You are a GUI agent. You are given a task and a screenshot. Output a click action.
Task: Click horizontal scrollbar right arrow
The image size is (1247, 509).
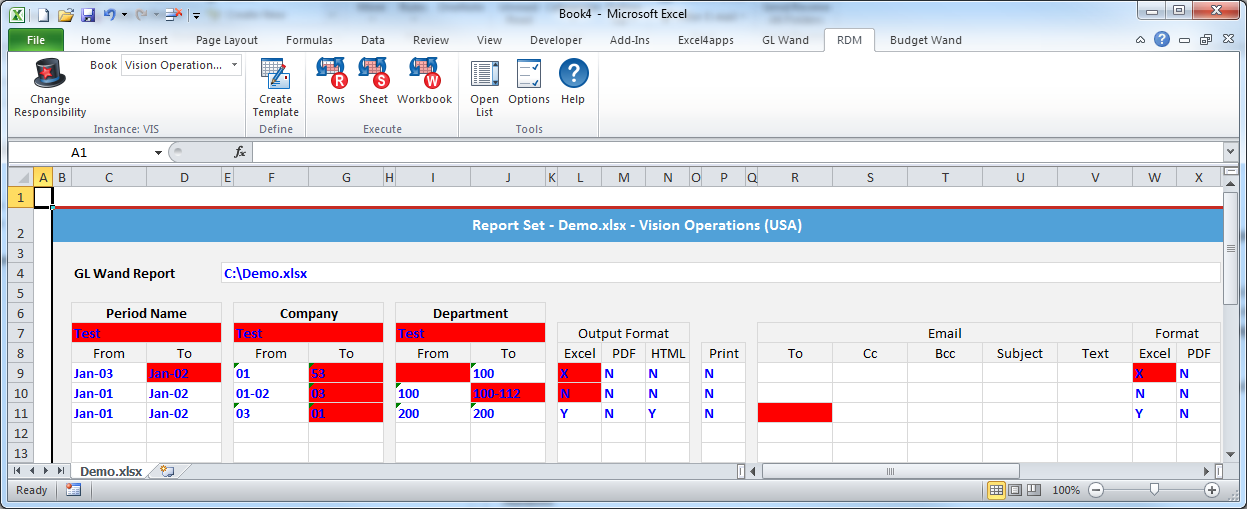tap(1205, 471)
